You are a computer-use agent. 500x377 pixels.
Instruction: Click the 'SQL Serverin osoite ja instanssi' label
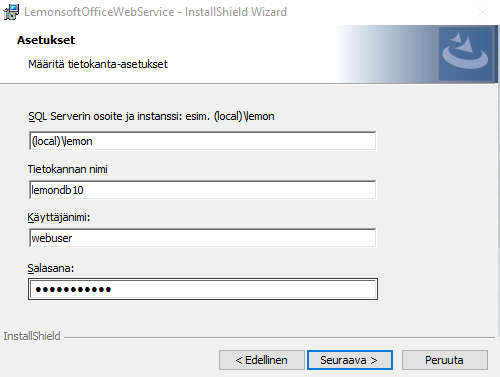[x=151, y=116]
